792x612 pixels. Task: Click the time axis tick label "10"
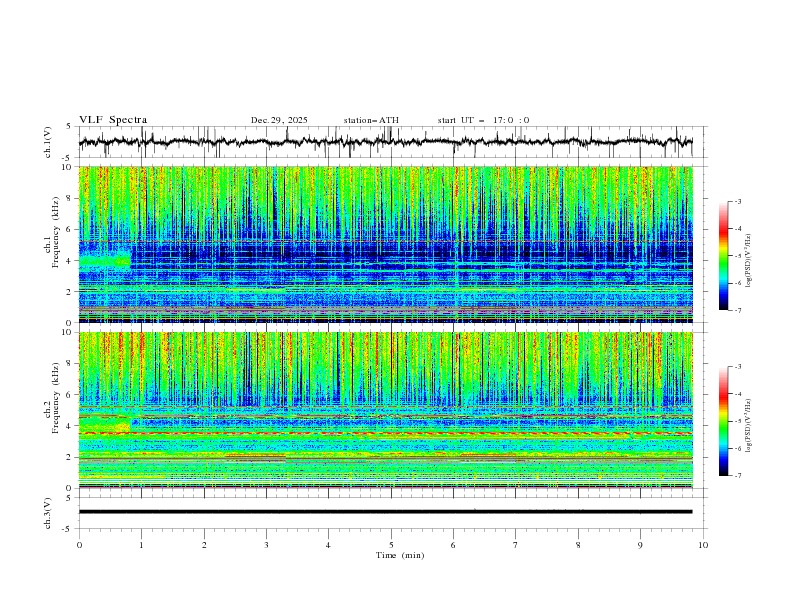click(x=703, y=545)
